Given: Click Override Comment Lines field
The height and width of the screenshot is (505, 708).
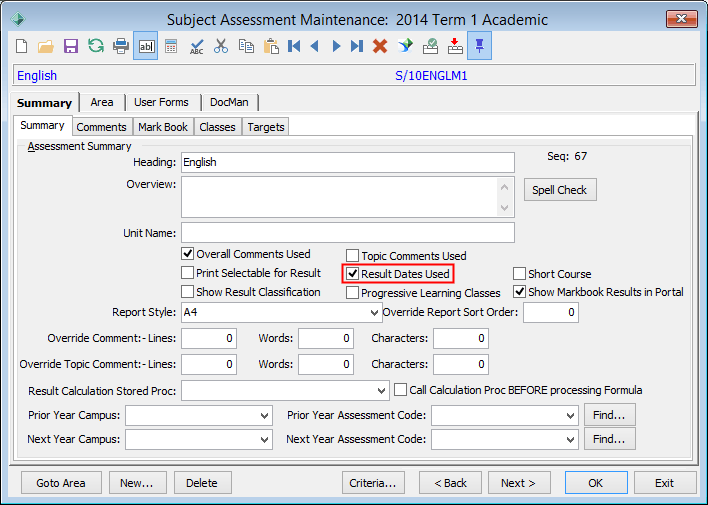Looking at the screenshot, I should tap(209, 338).
